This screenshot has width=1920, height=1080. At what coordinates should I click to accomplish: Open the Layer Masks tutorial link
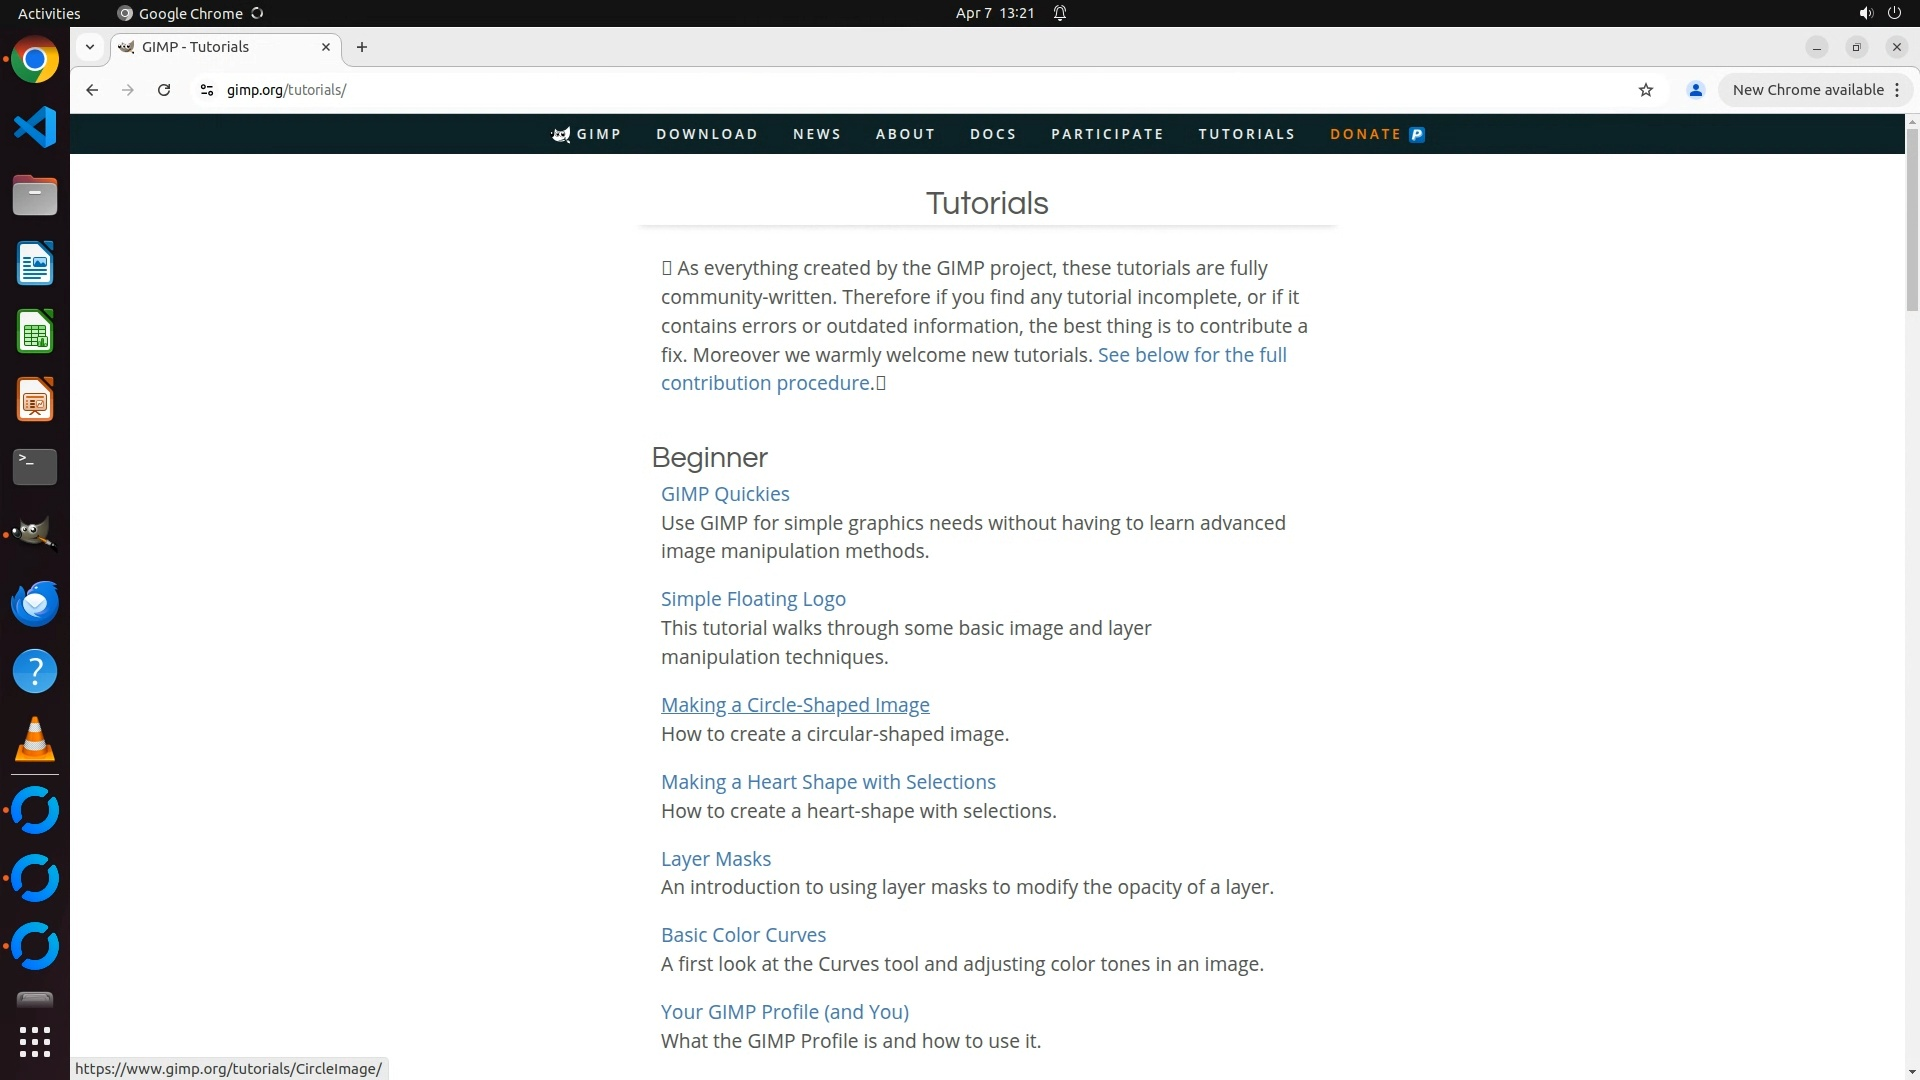[715, 859]
